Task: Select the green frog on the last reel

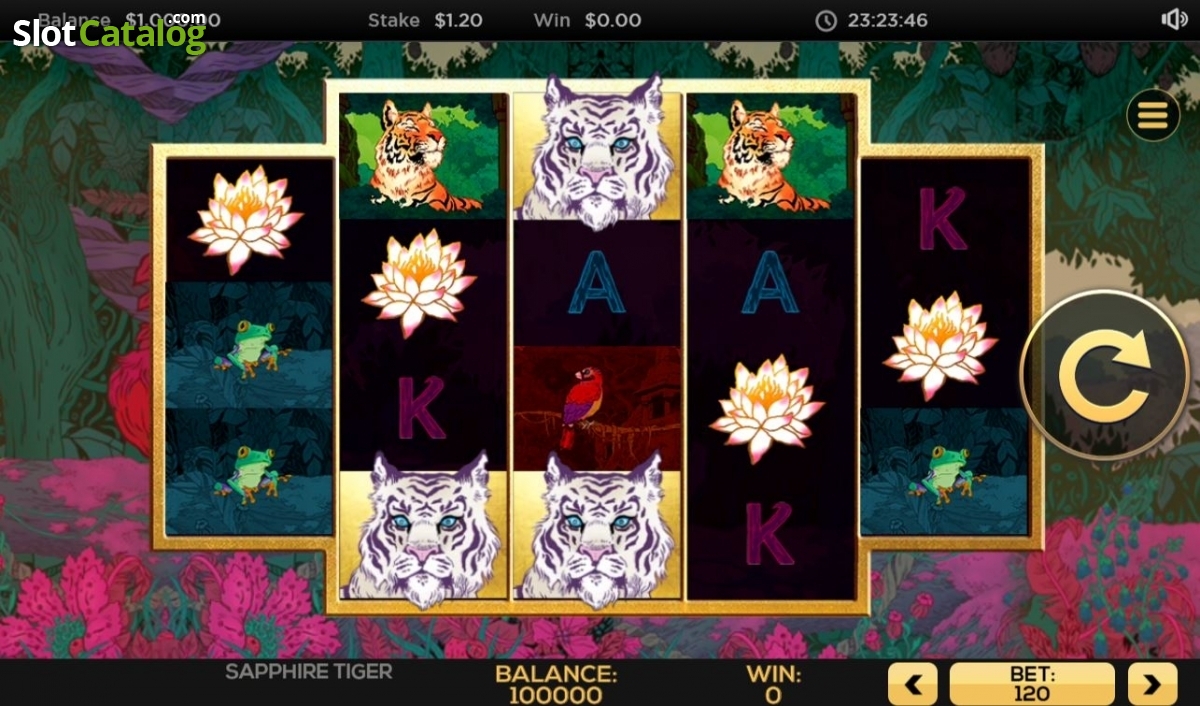Action: pos(943,472)
